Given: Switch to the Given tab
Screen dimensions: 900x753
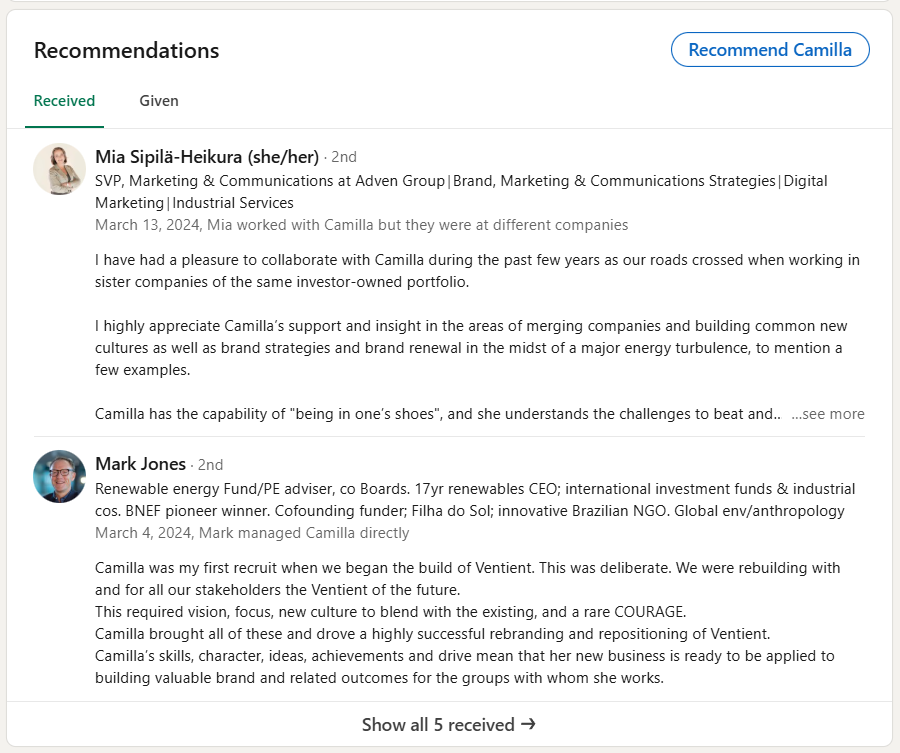Looking at the screenshot, I should tap(159, 101).
